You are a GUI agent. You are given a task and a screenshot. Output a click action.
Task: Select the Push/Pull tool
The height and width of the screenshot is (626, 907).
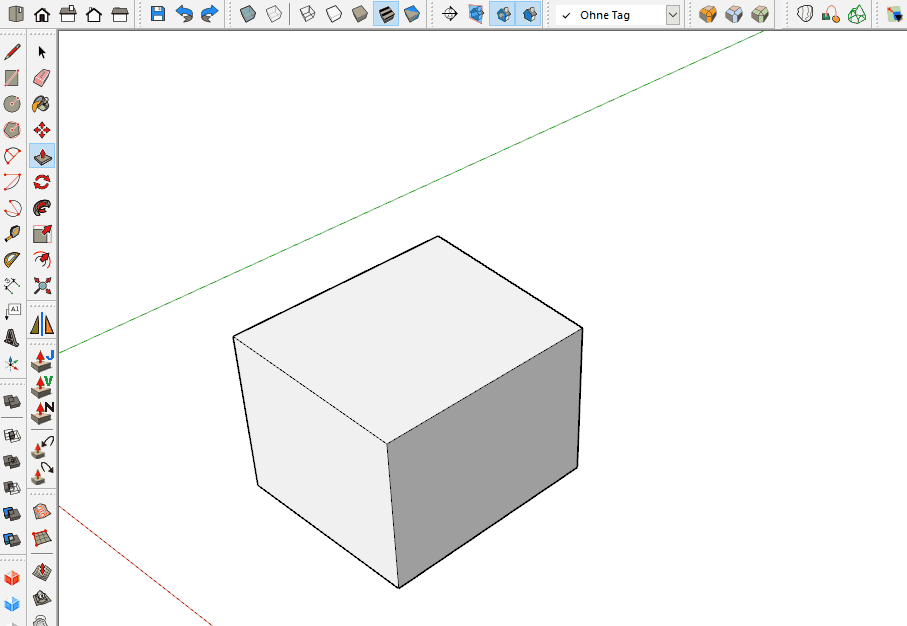pos(42,156)
